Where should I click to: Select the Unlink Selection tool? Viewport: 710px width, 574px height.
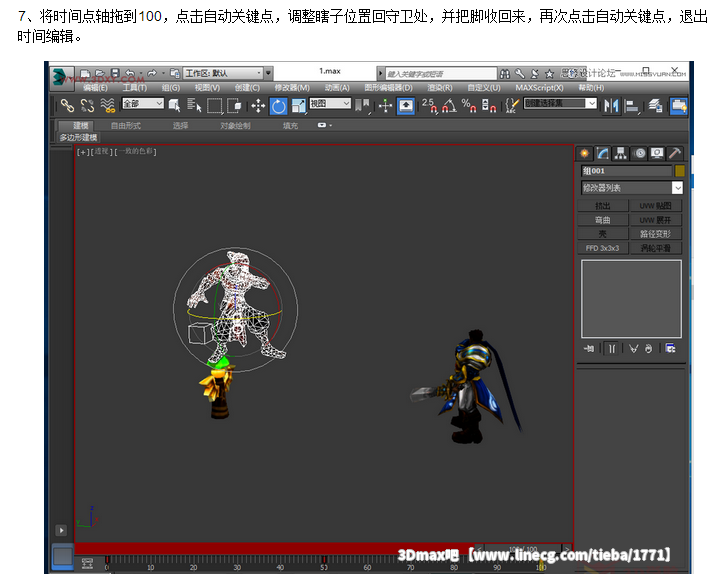[x=87, y=105]
